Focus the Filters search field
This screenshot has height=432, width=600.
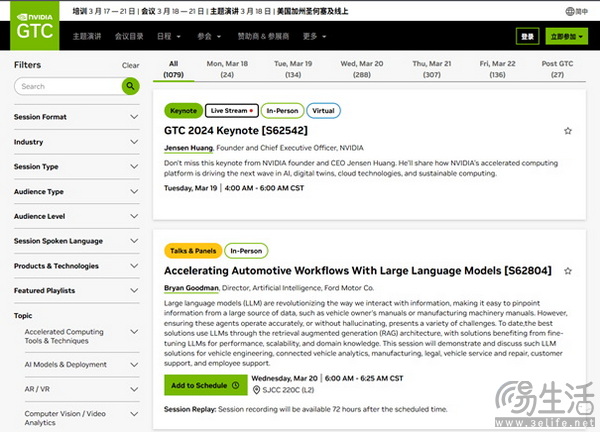click(x=68, y=86)
